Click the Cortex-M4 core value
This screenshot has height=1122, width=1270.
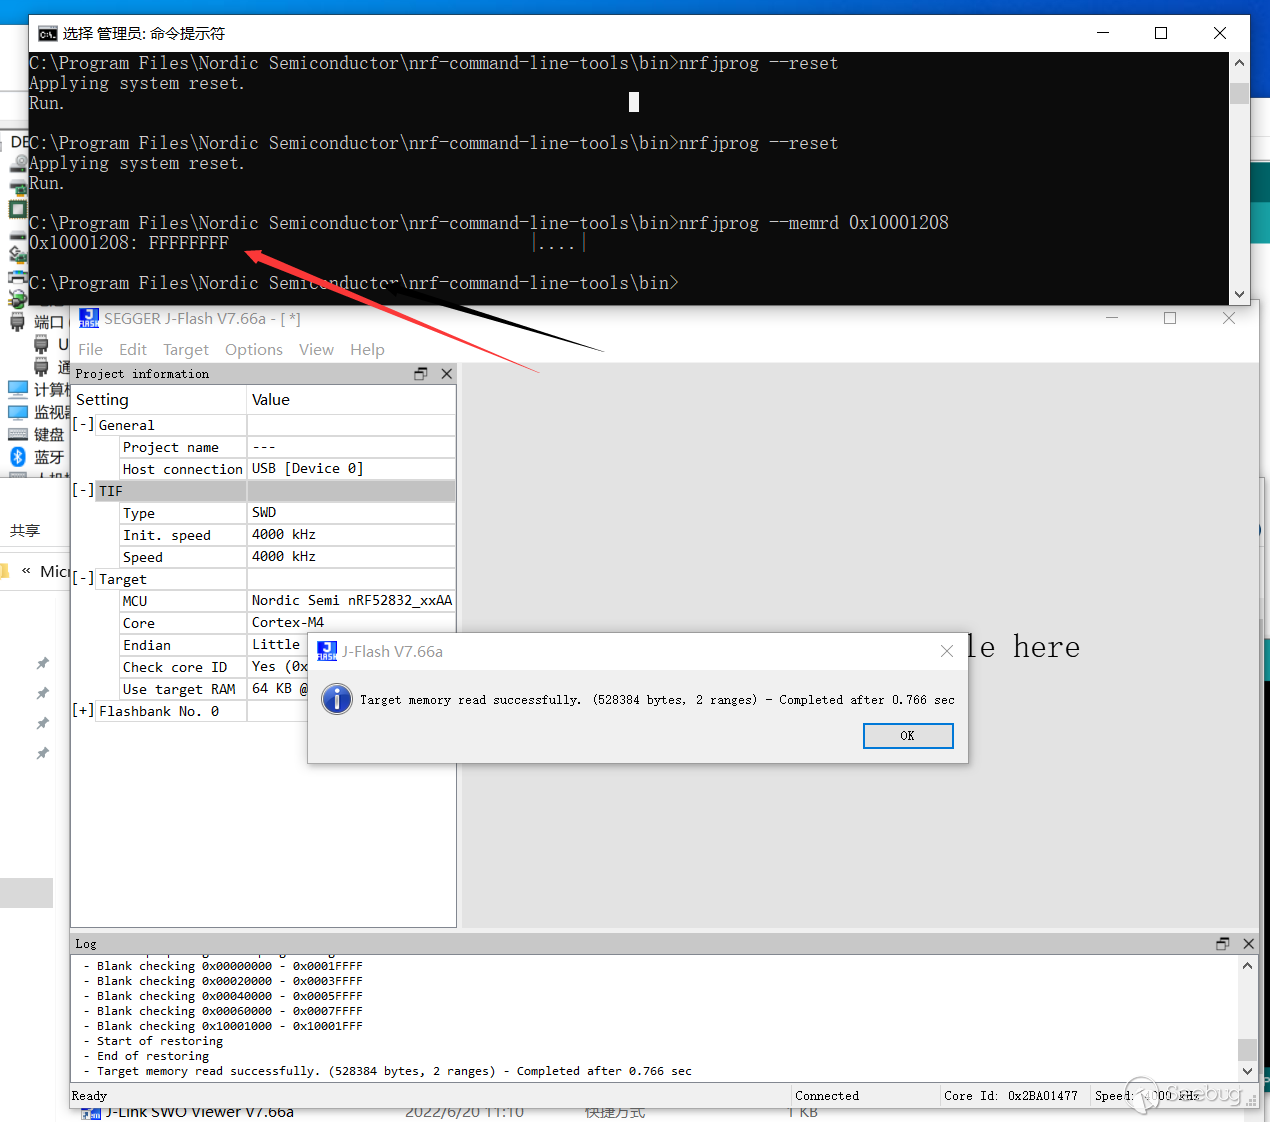[352, 622]
